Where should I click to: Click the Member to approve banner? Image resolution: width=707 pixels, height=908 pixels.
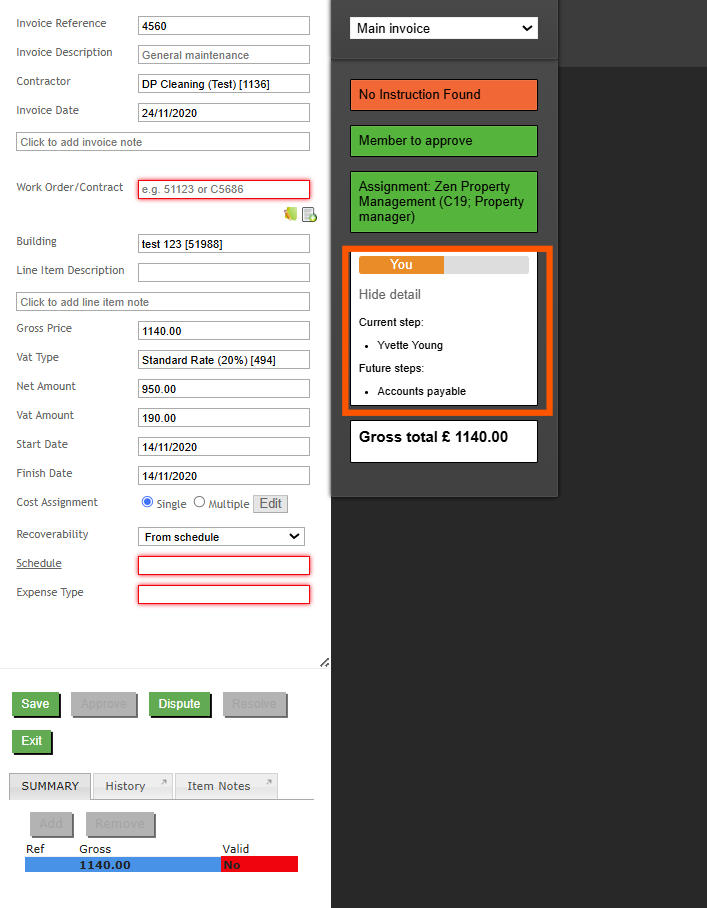click(x=444, y=141)
